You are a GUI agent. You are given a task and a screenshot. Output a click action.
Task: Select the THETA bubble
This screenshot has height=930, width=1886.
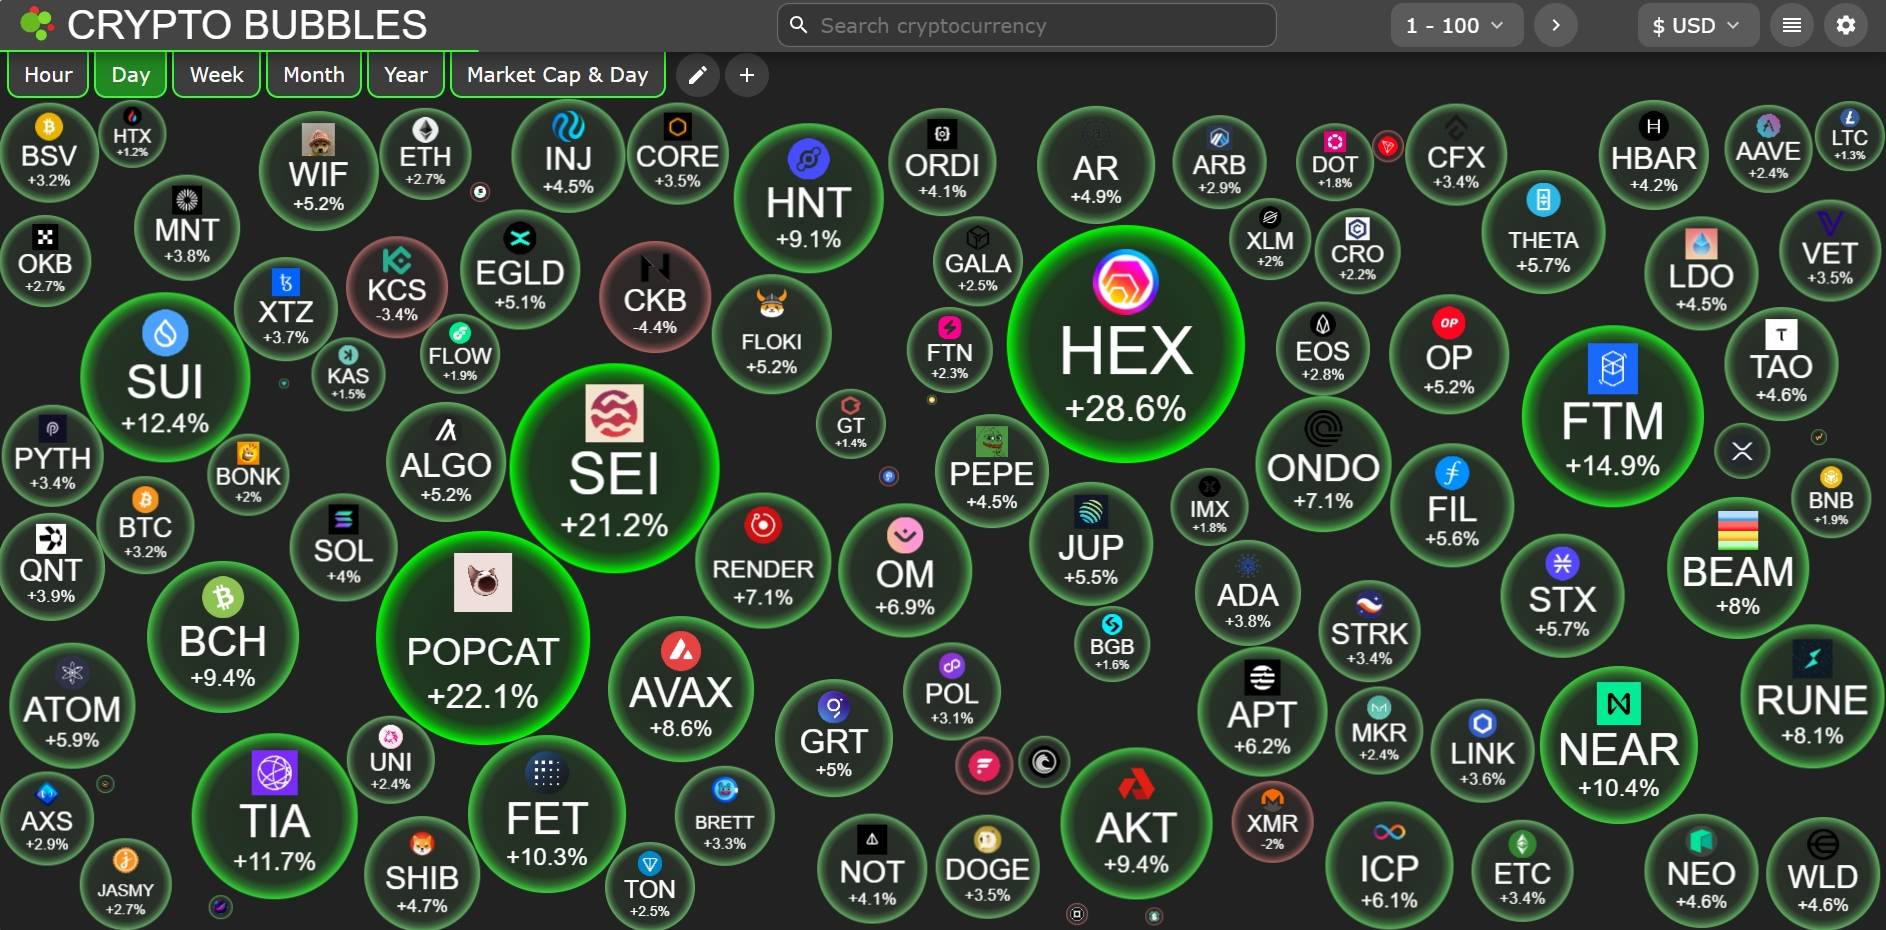click(1543, 232)
